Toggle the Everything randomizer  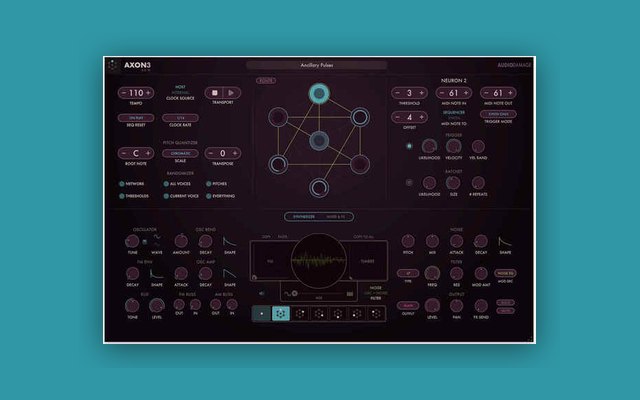pos(209,196)
